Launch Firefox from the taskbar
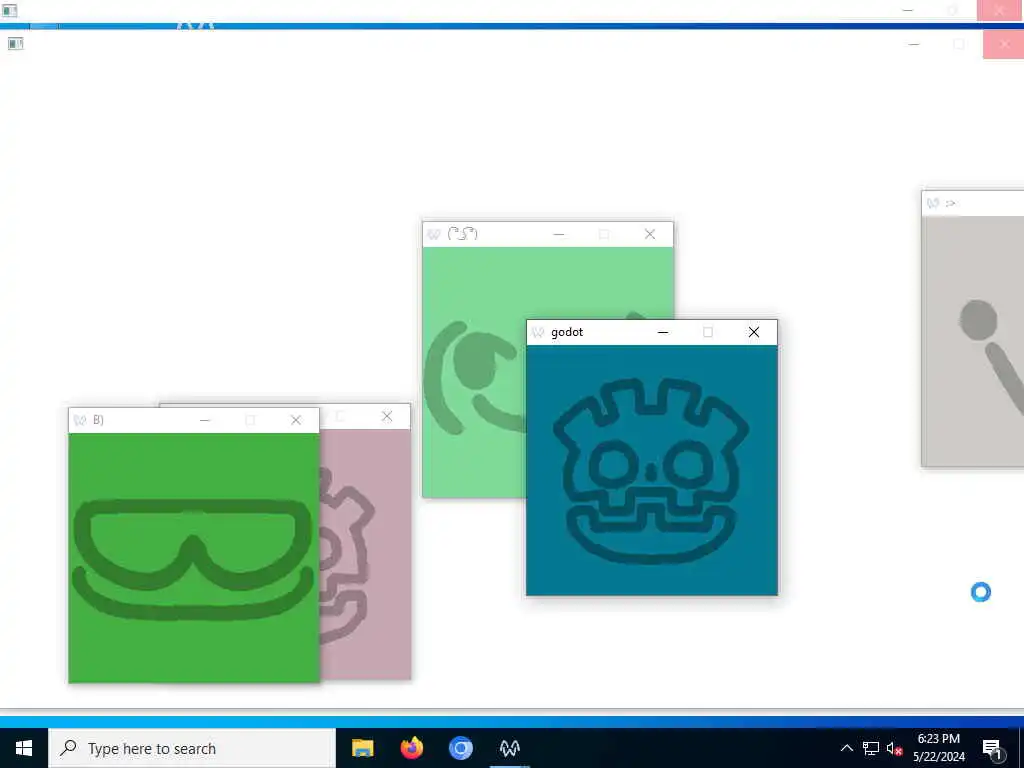1024x768 pixels. [x=411, y=748]
